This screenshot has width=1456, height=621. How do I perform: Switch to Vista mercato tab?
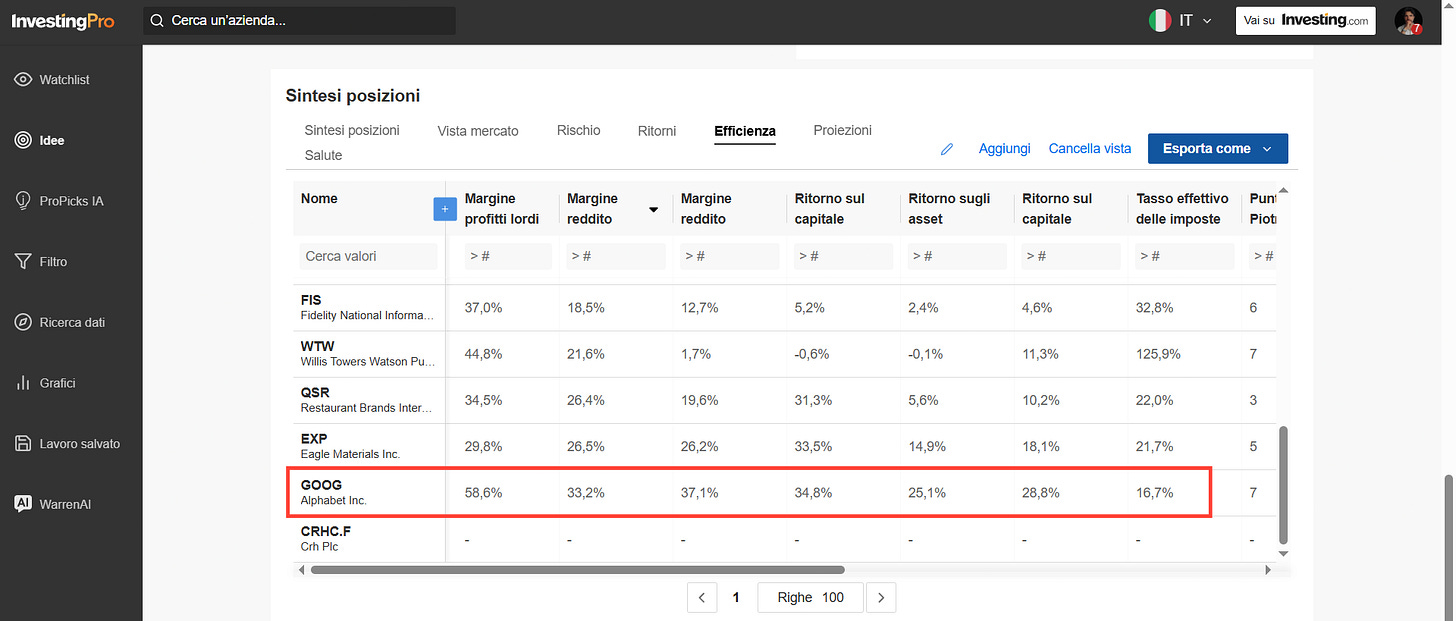478,130
